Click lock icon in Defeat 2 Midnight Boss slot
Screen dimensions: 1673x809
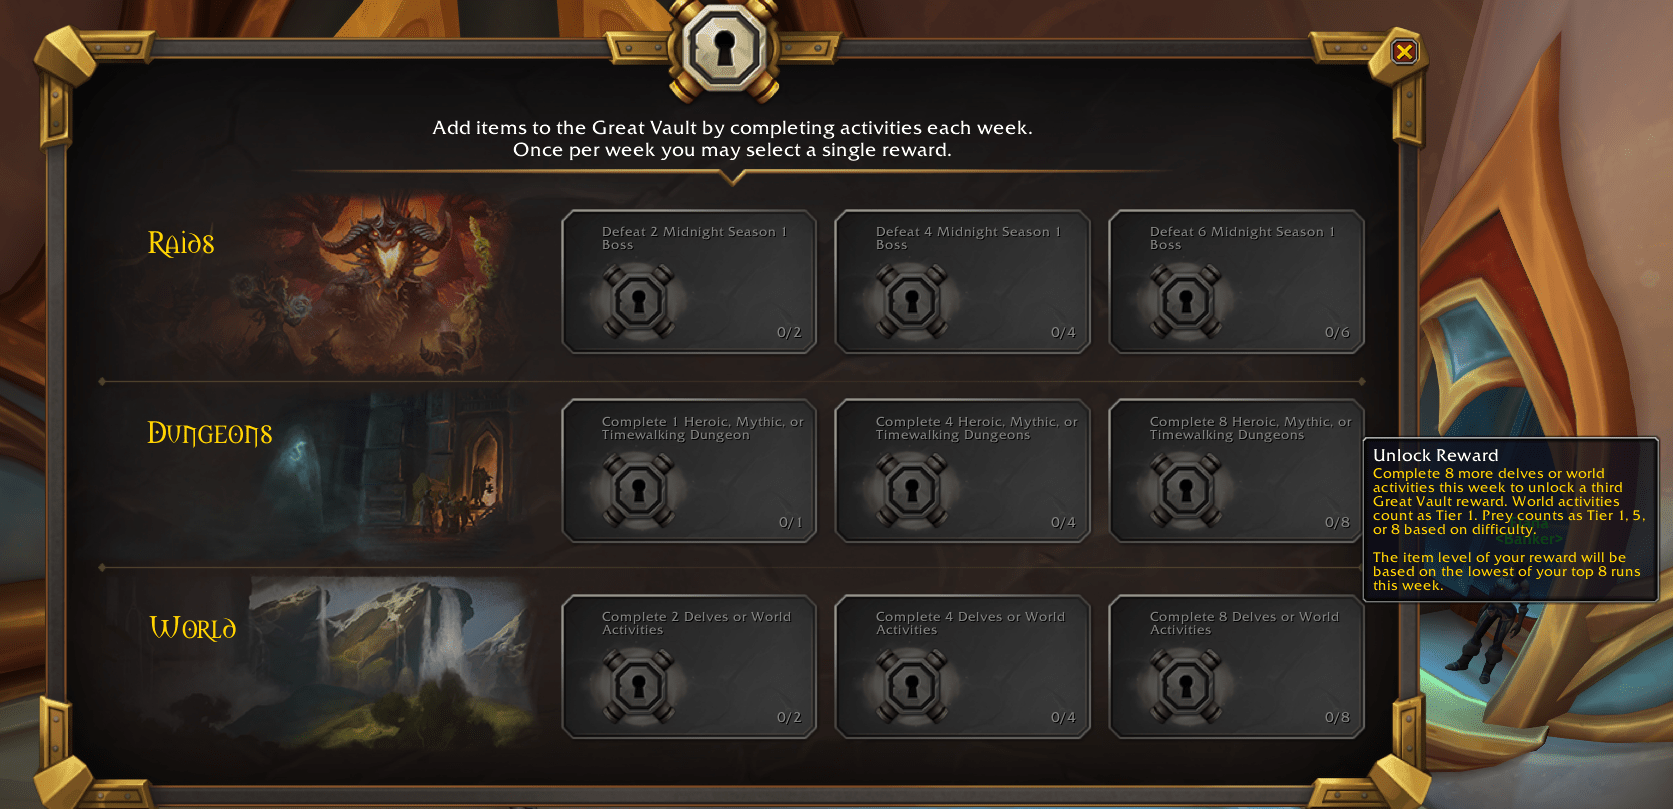click(638, 301)
